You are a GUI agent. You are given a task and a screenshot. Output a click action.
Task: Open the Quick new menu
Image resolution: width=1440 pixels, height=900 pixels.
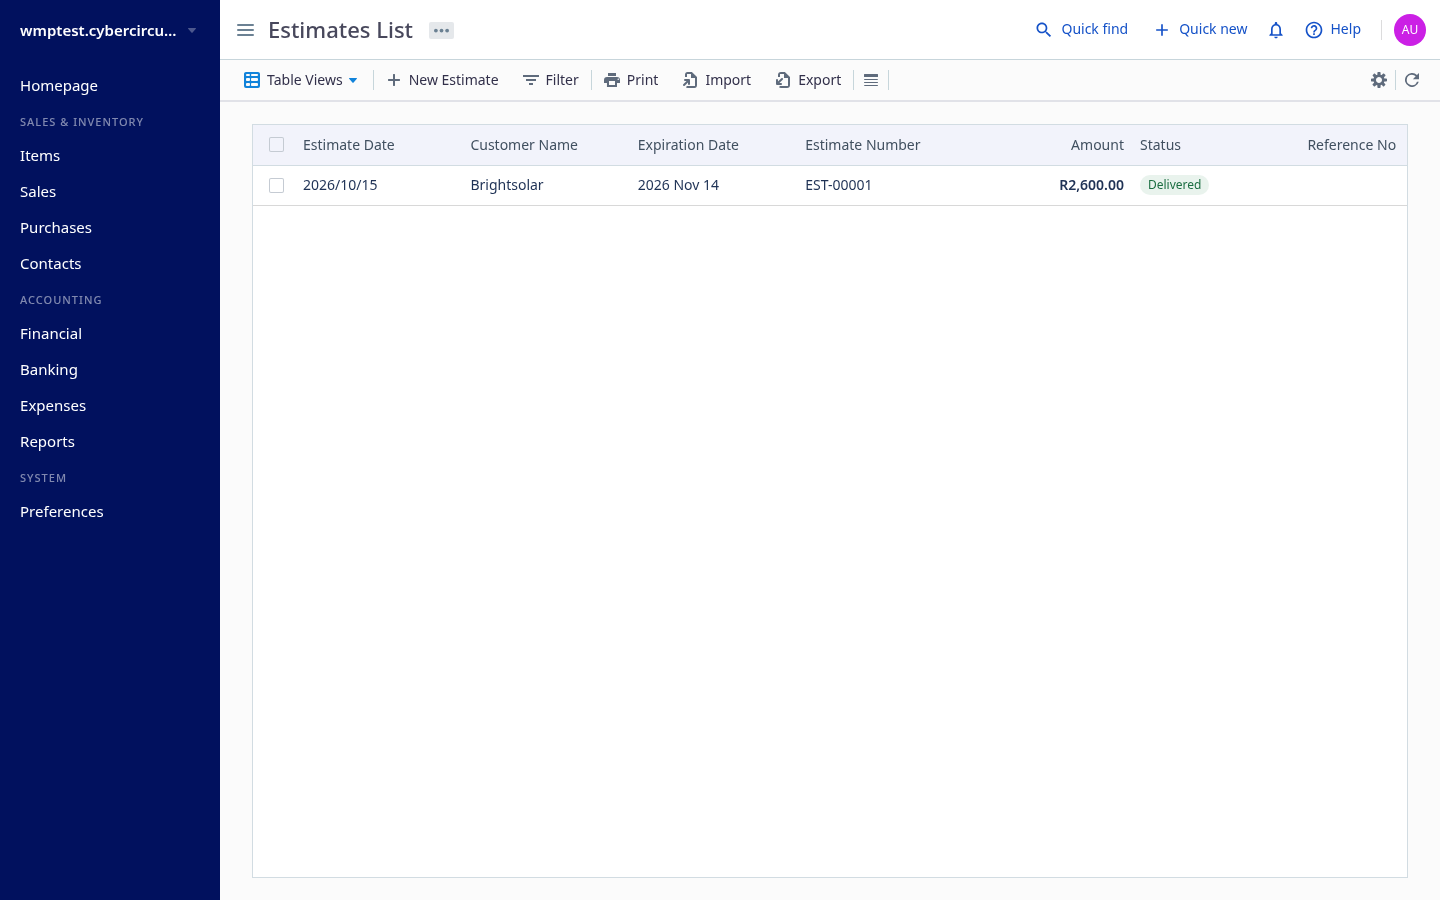[x=1201, y=30]
